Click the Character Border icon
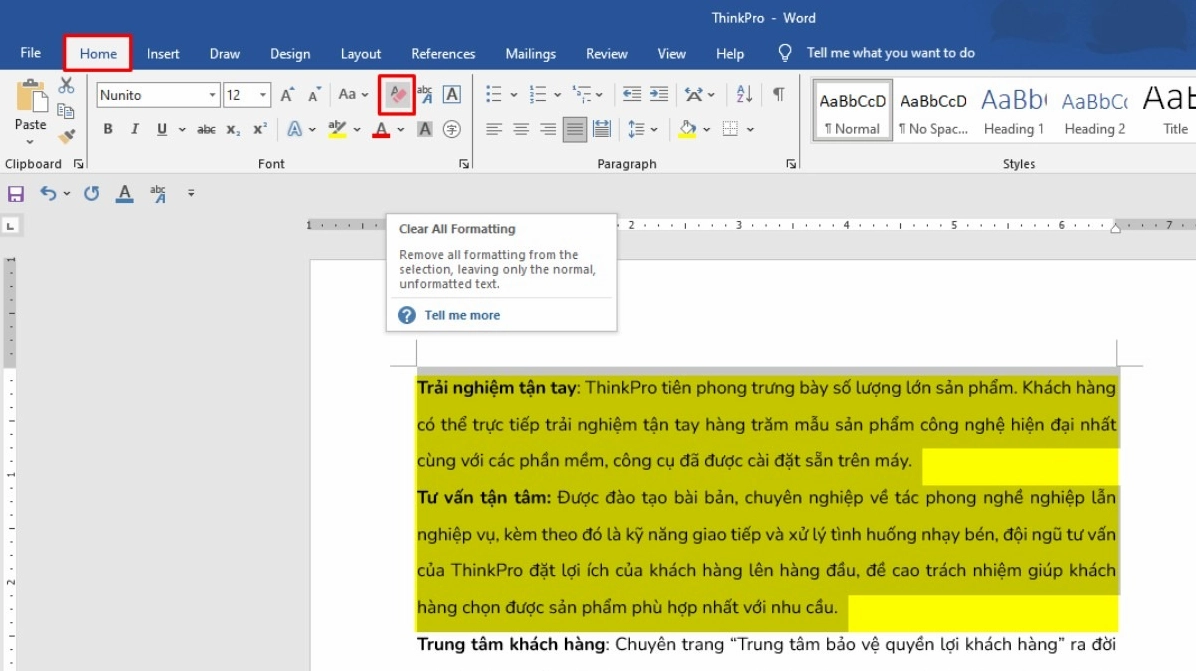The width and height of the screenshot is (1196, 671). pyautogui.click(x=452, y=95)
